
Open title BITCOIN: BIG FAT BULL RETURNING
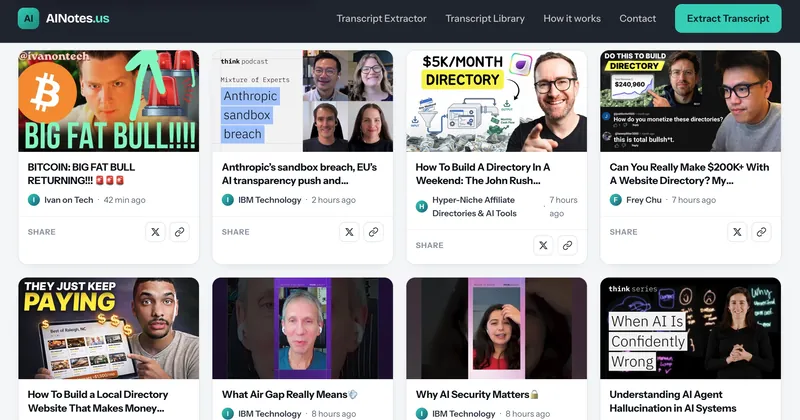(x=81, y=174)
